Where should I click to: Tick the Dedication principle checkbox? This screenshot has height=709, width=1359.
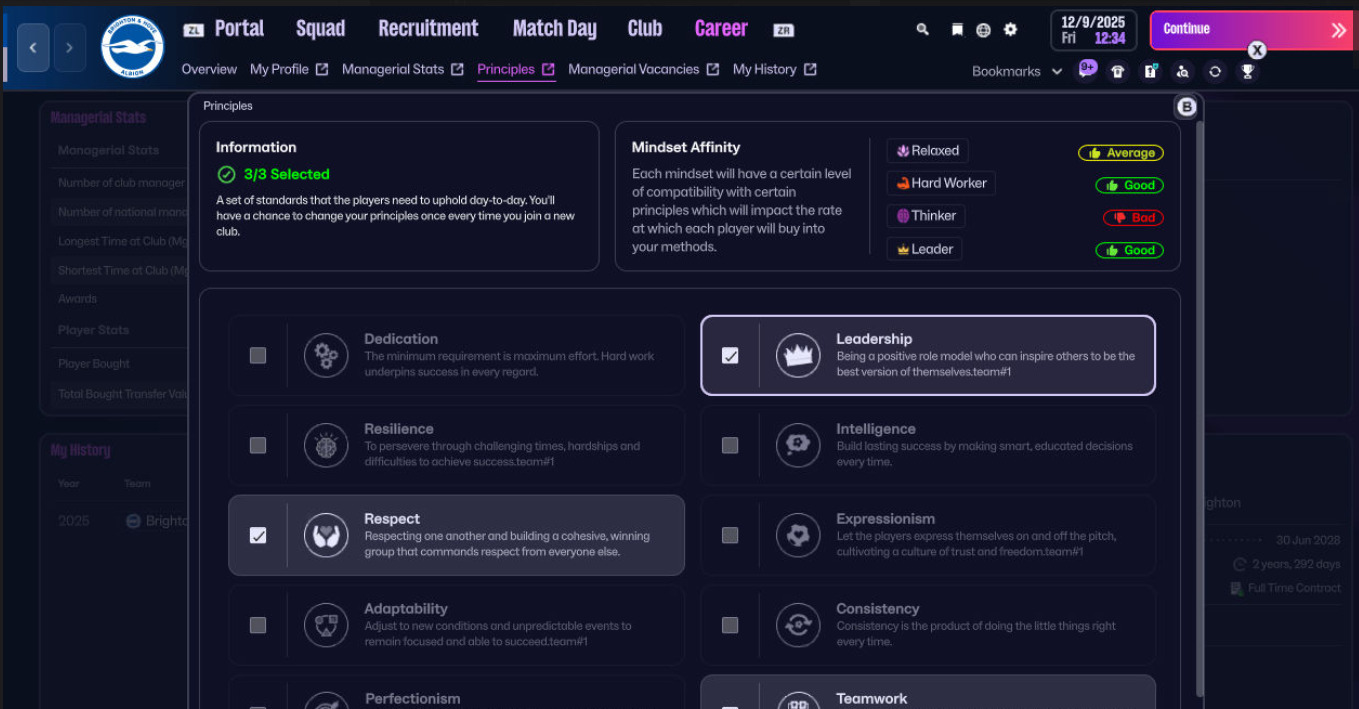[258, 355]
